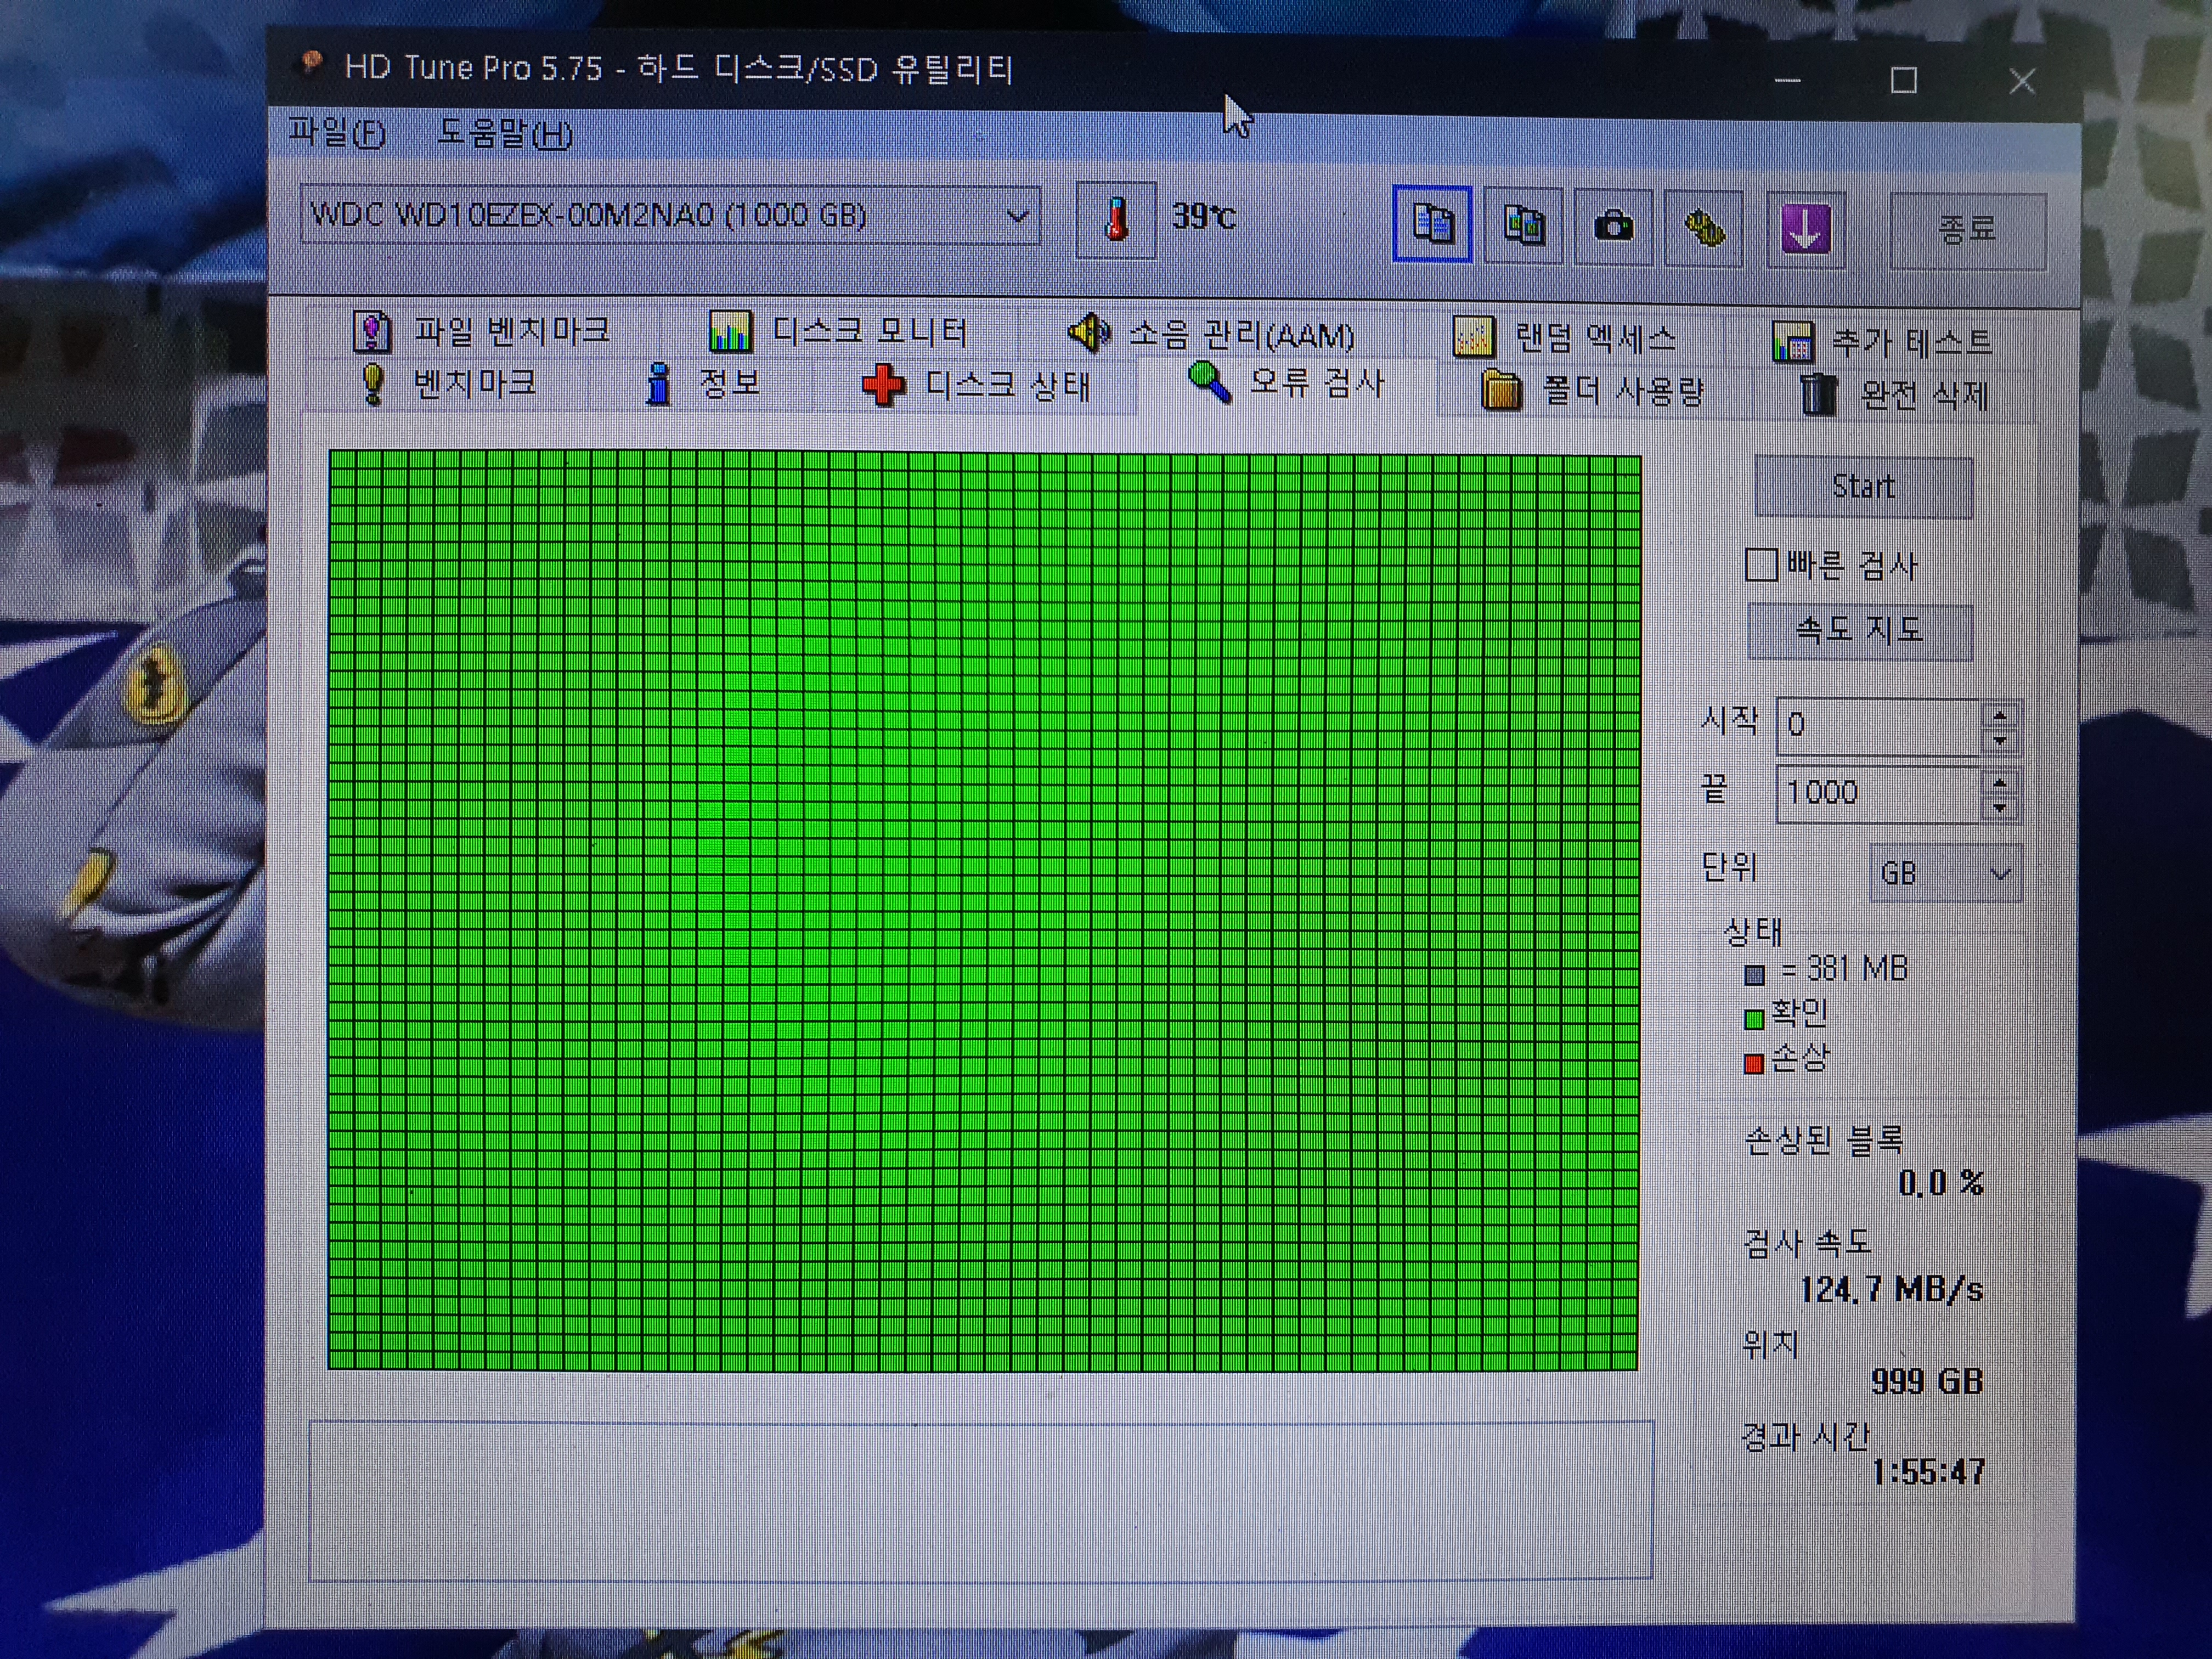
Task: Open the 디스크 모니터 tab
Action: (x=838, y=332)
